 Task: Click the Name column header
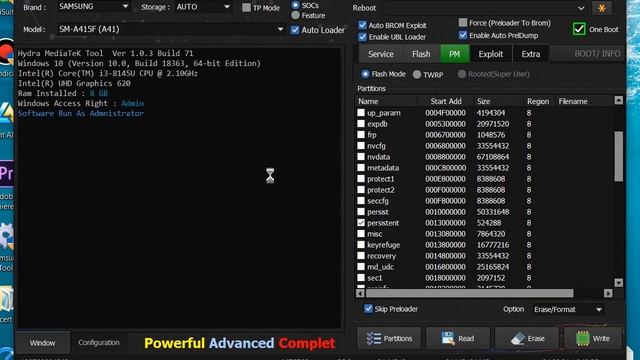click(x=386, y=101)
